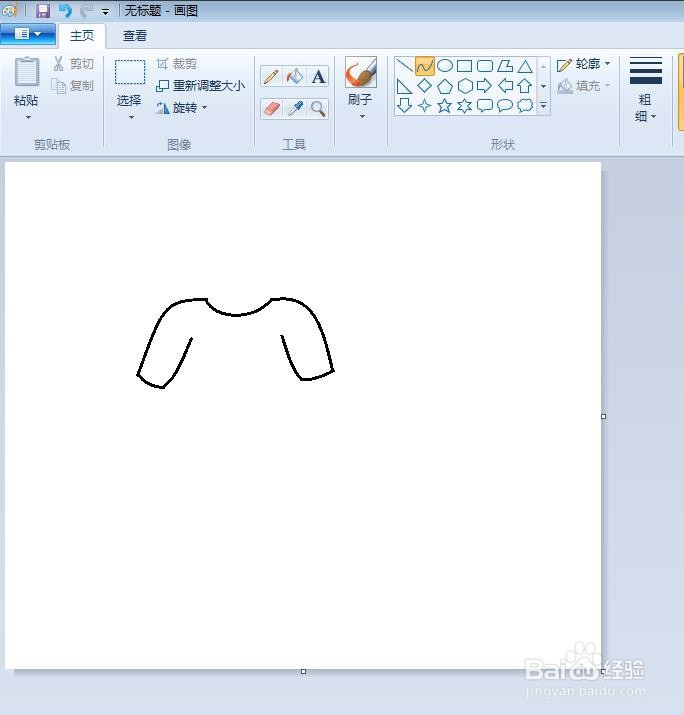Click the 剪切 button
The width and height of the screenshot is (684, 715).
click(x=73, y=63)
